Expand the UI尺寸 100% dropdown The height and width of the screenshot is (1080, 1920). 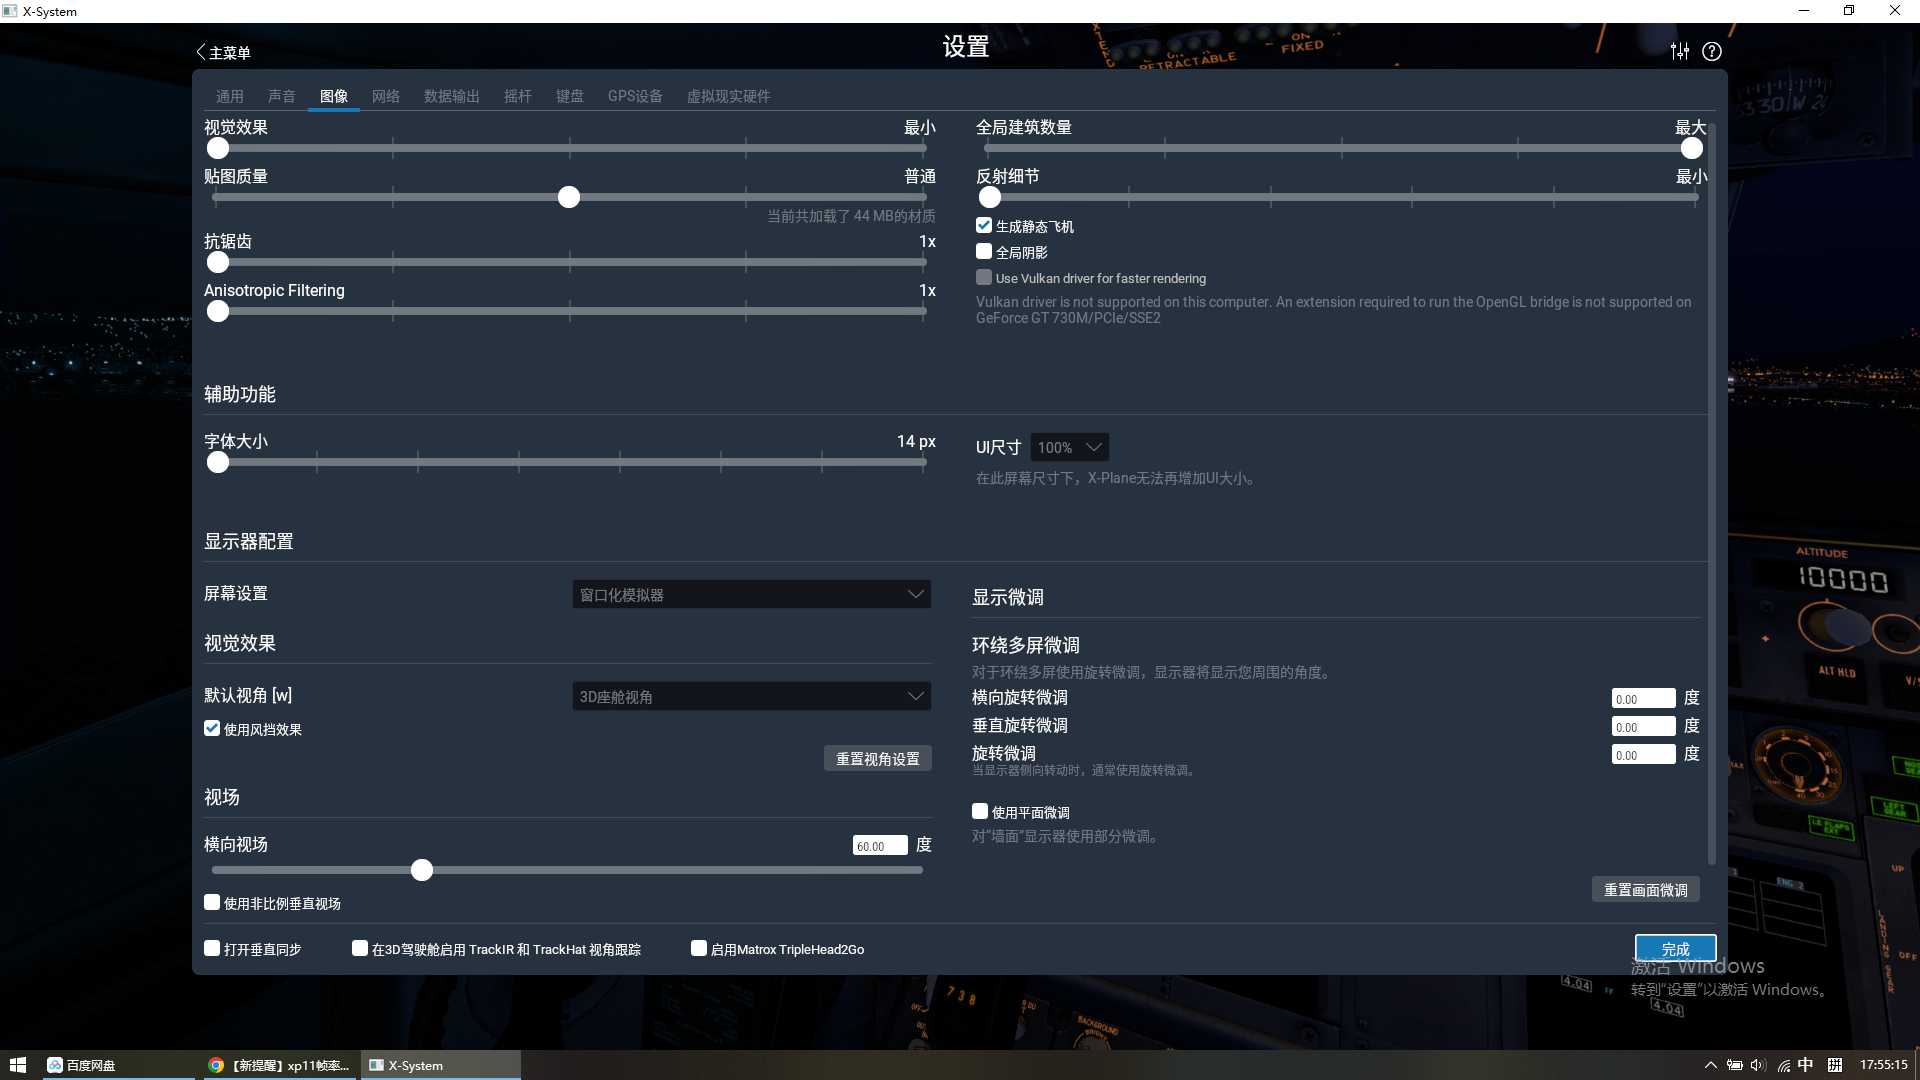1068,447
